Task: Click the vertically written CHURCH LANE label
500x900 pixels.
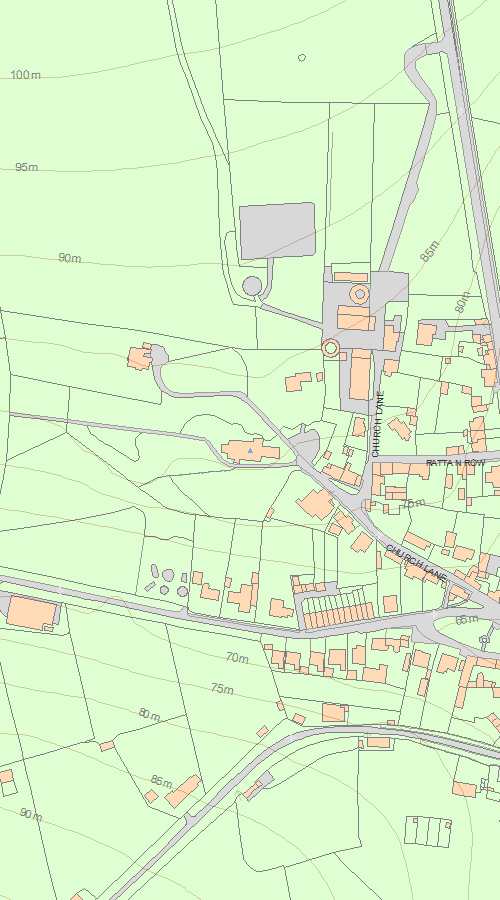Action: [x=376, y=424]
